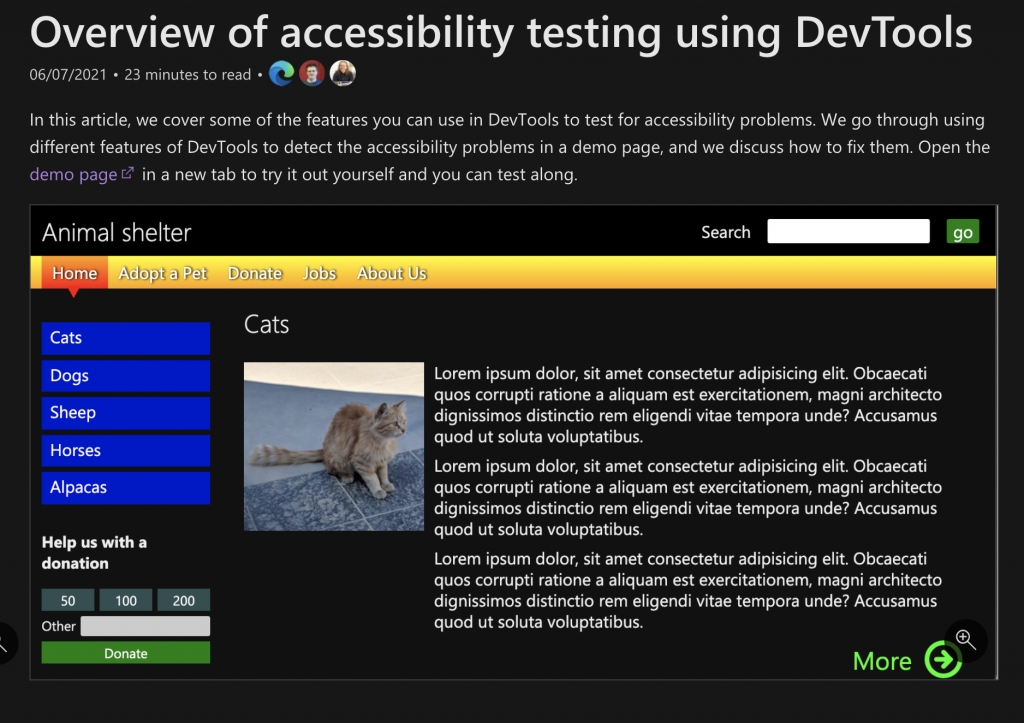Click the Microsoft Edge contributor avatar
Viewport: 1024px width, 723px height.
click(281, 73)
